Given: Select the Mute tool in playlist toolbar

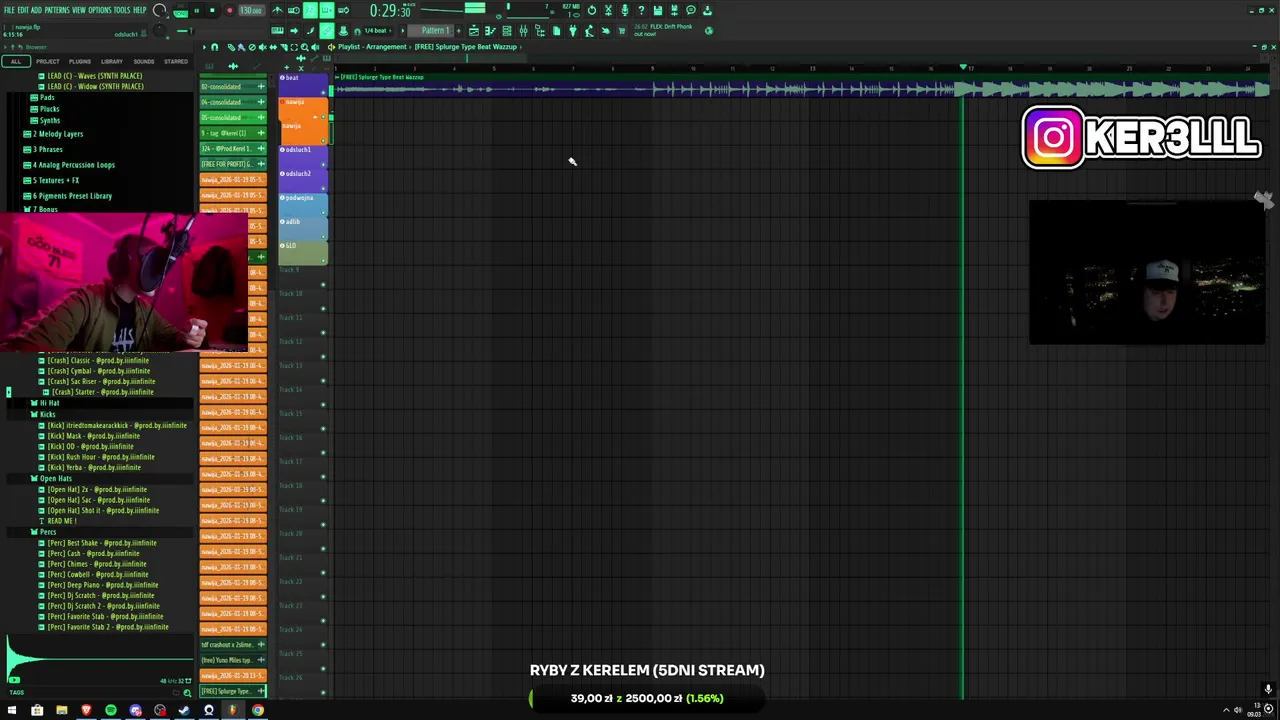Looking at the screenshot, I should 262,47.
